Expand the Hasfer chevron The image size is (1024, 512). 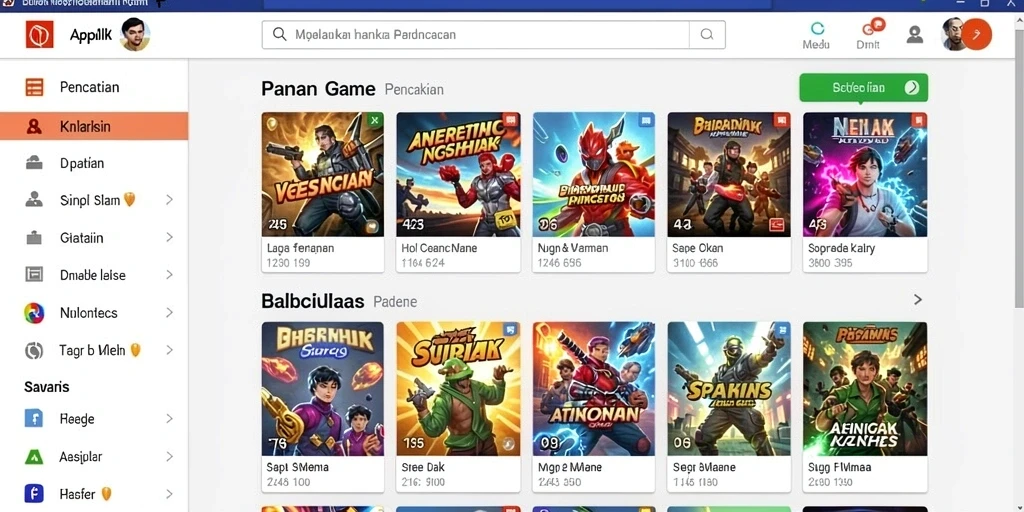169,494
